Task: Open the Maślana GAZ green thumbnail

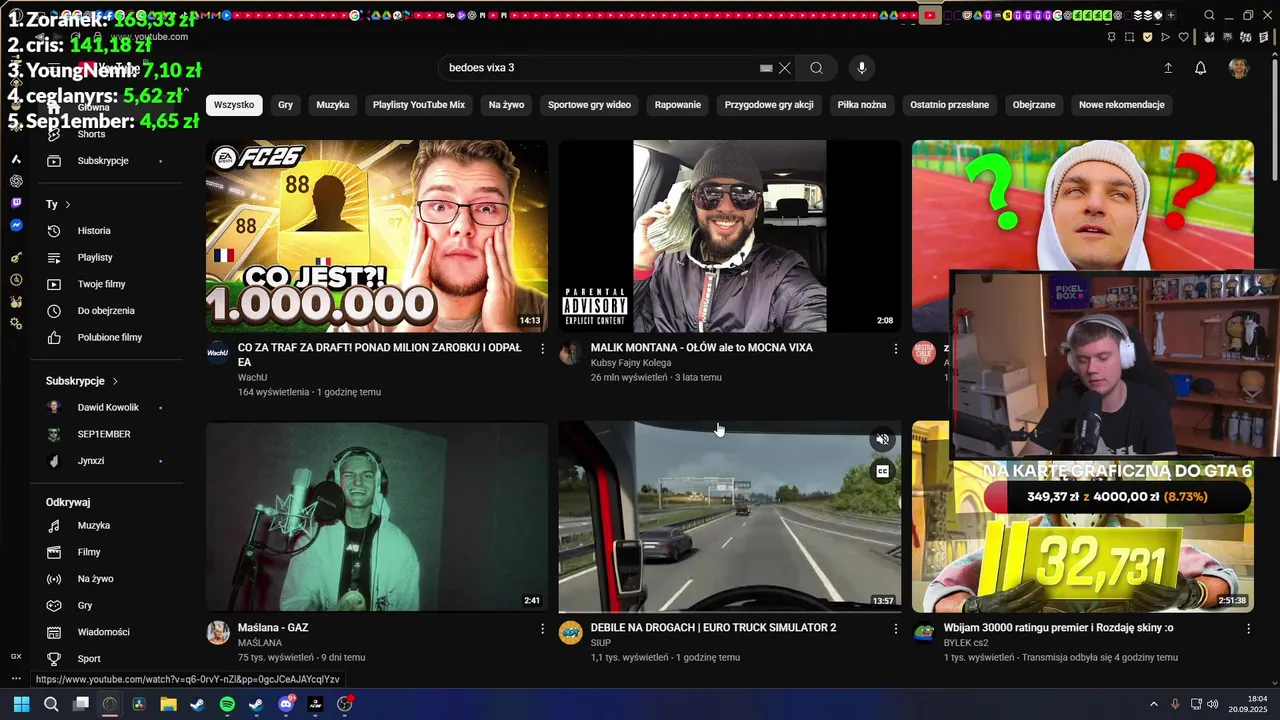Action: [x=377, y=516]
